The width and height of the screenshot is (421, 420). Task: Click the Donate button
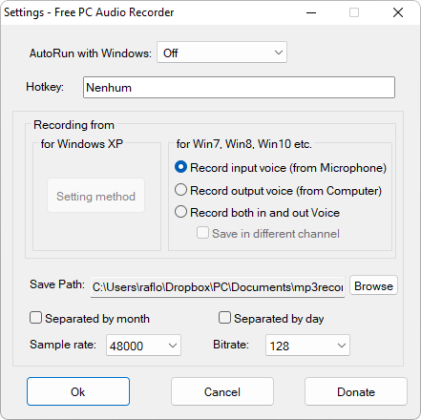[356, 392]
